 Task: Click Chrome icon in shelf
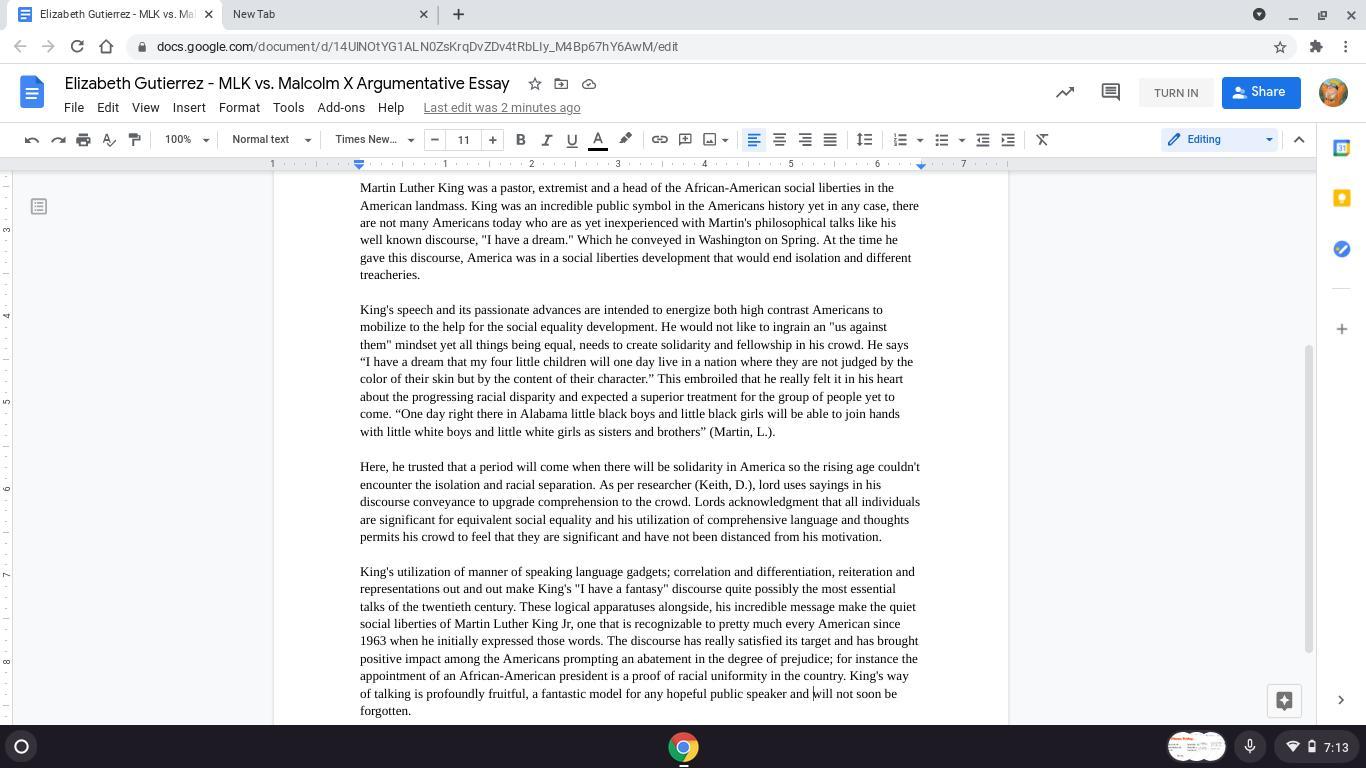coord(683,747)
